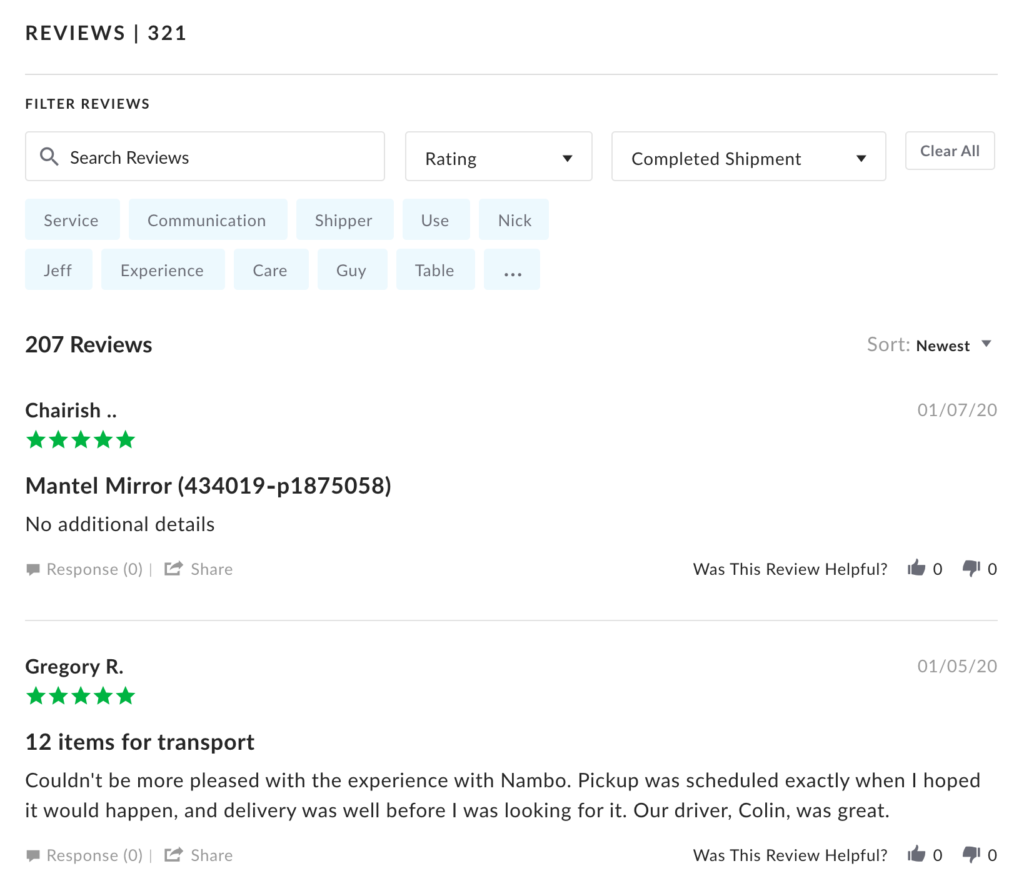Expand the Completed Shipment dropdown
This screenshot has width=1024, height=891.
tap(748, 158)
